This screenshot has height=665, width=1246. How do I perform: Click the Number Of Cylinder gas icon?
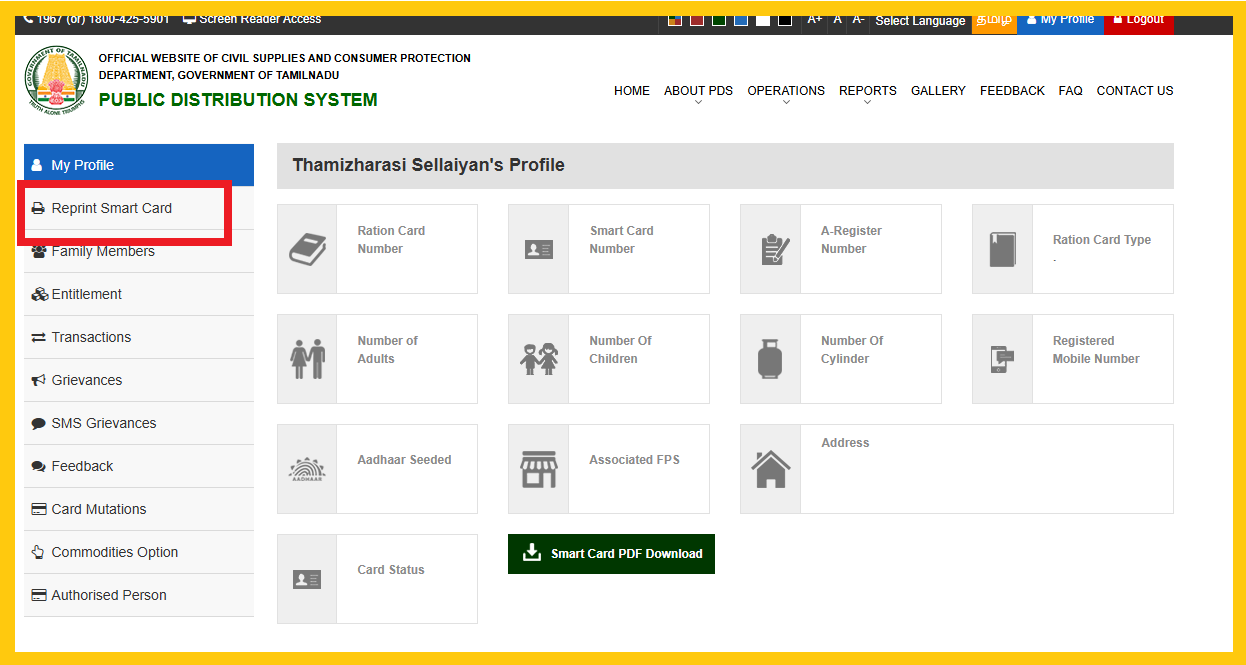pos(770,358)
